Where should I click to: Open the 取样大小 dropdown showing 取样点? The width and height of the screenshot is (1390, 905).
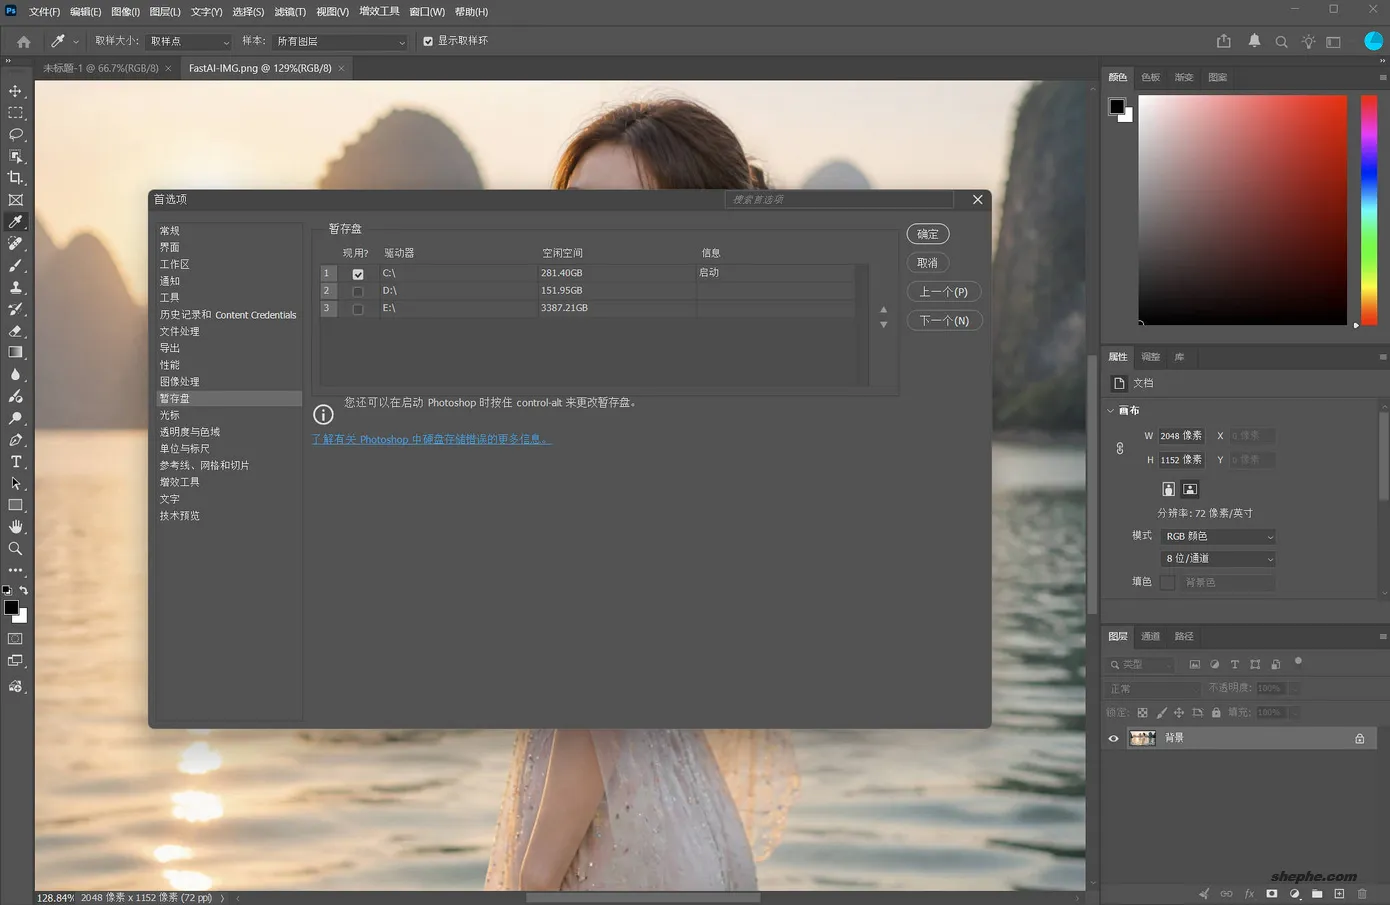189,42
